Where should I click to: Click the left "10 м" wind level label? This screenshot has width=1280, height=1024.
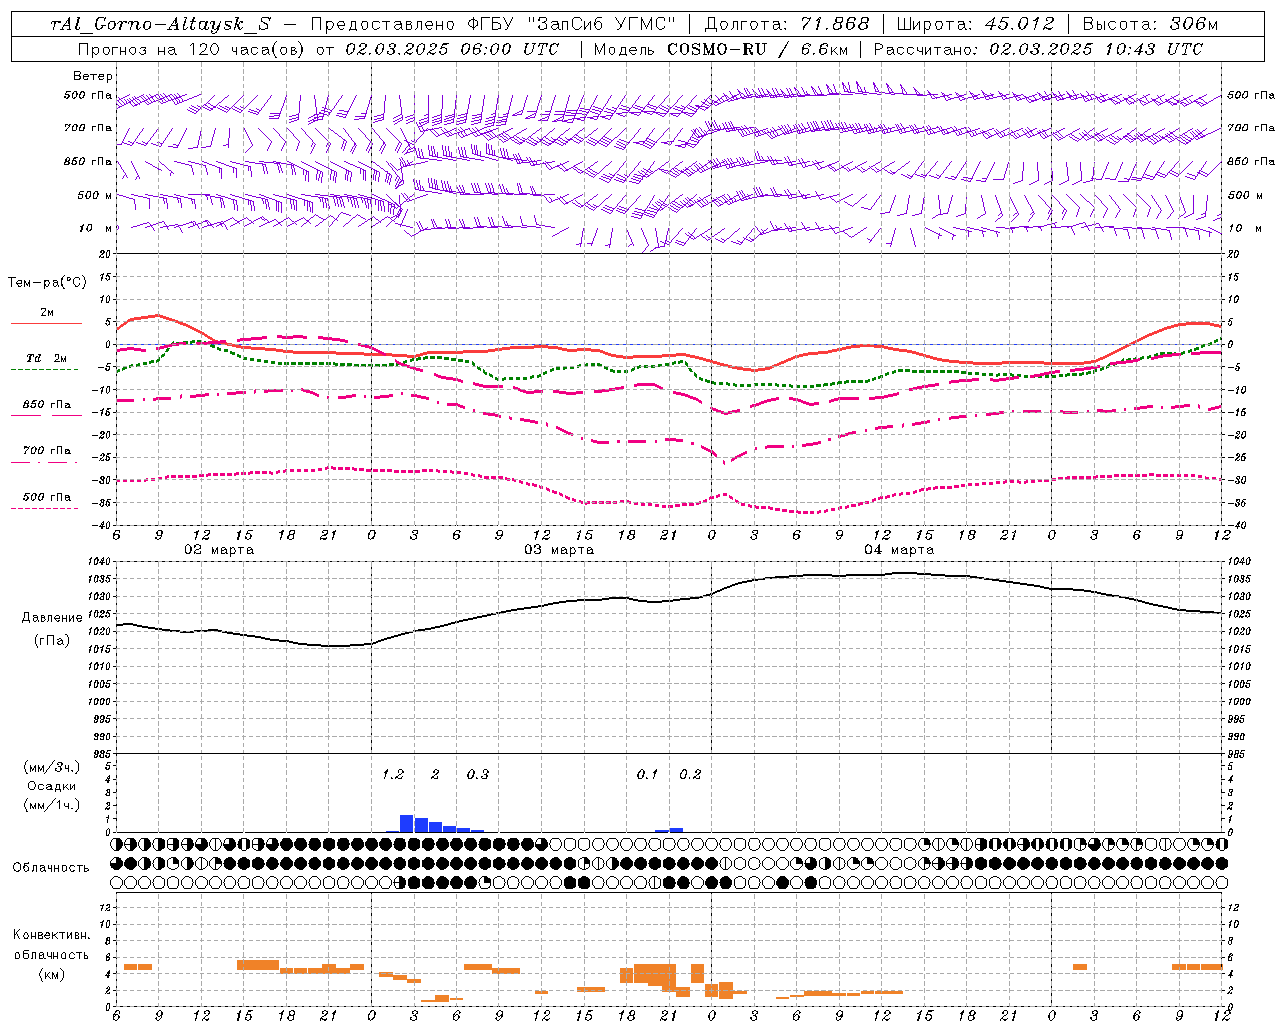pos(97,228)
